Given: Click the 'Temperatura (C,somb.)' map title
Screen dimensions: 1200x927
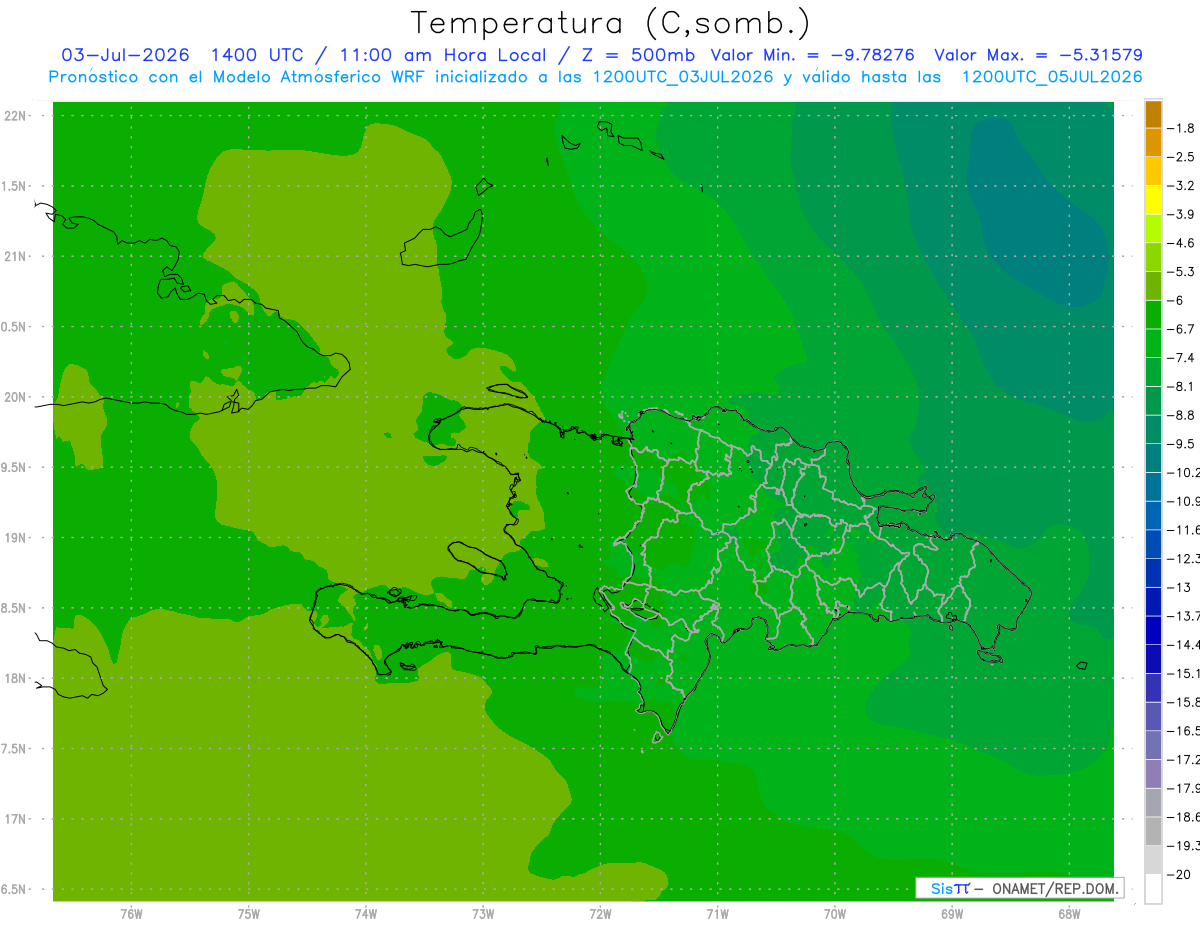Looking at the screenshot, I should pyautogui.click(x=610, y=22).
